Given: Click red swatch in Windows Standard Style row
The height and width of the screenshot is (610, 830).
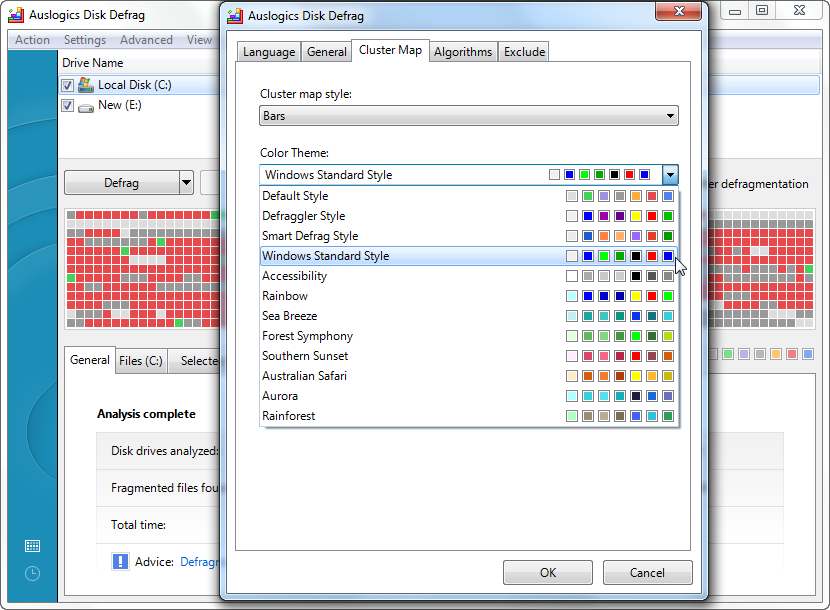Looking at the screenshot, I should (x=652, y=256).
